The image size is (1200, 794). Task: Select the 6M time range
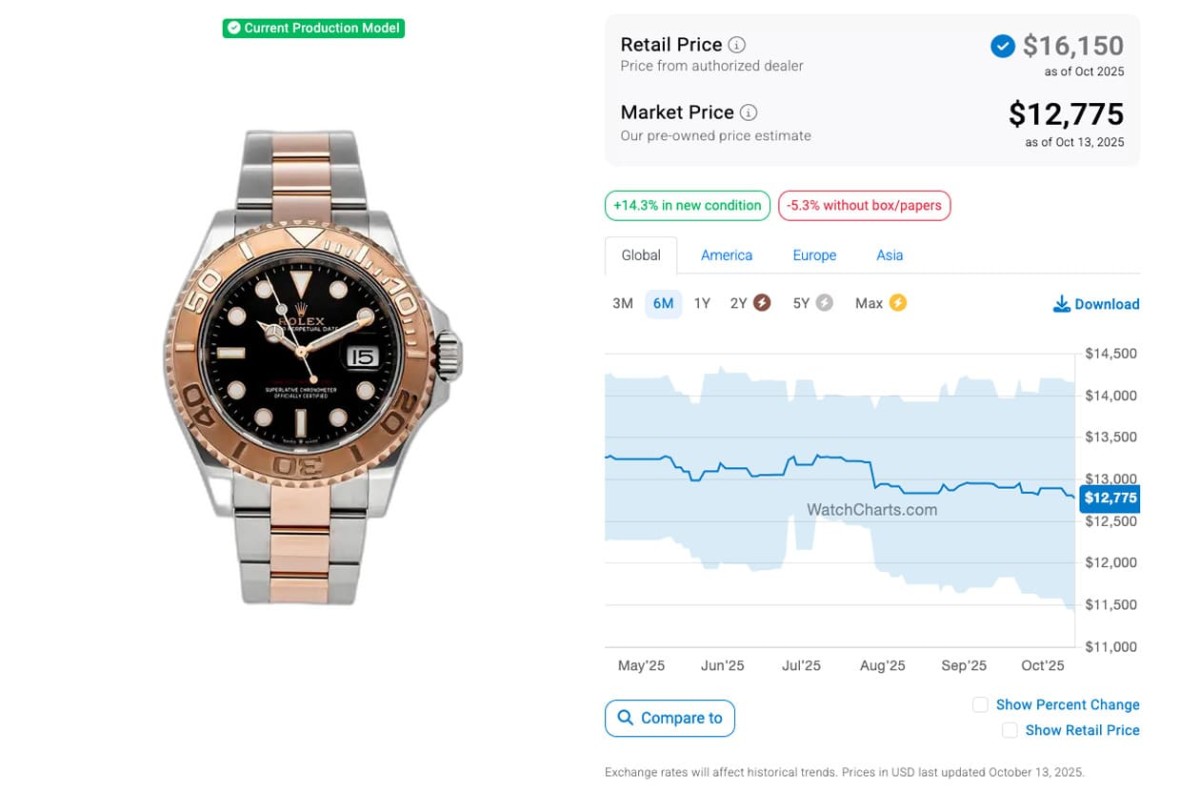pos(663,303)
